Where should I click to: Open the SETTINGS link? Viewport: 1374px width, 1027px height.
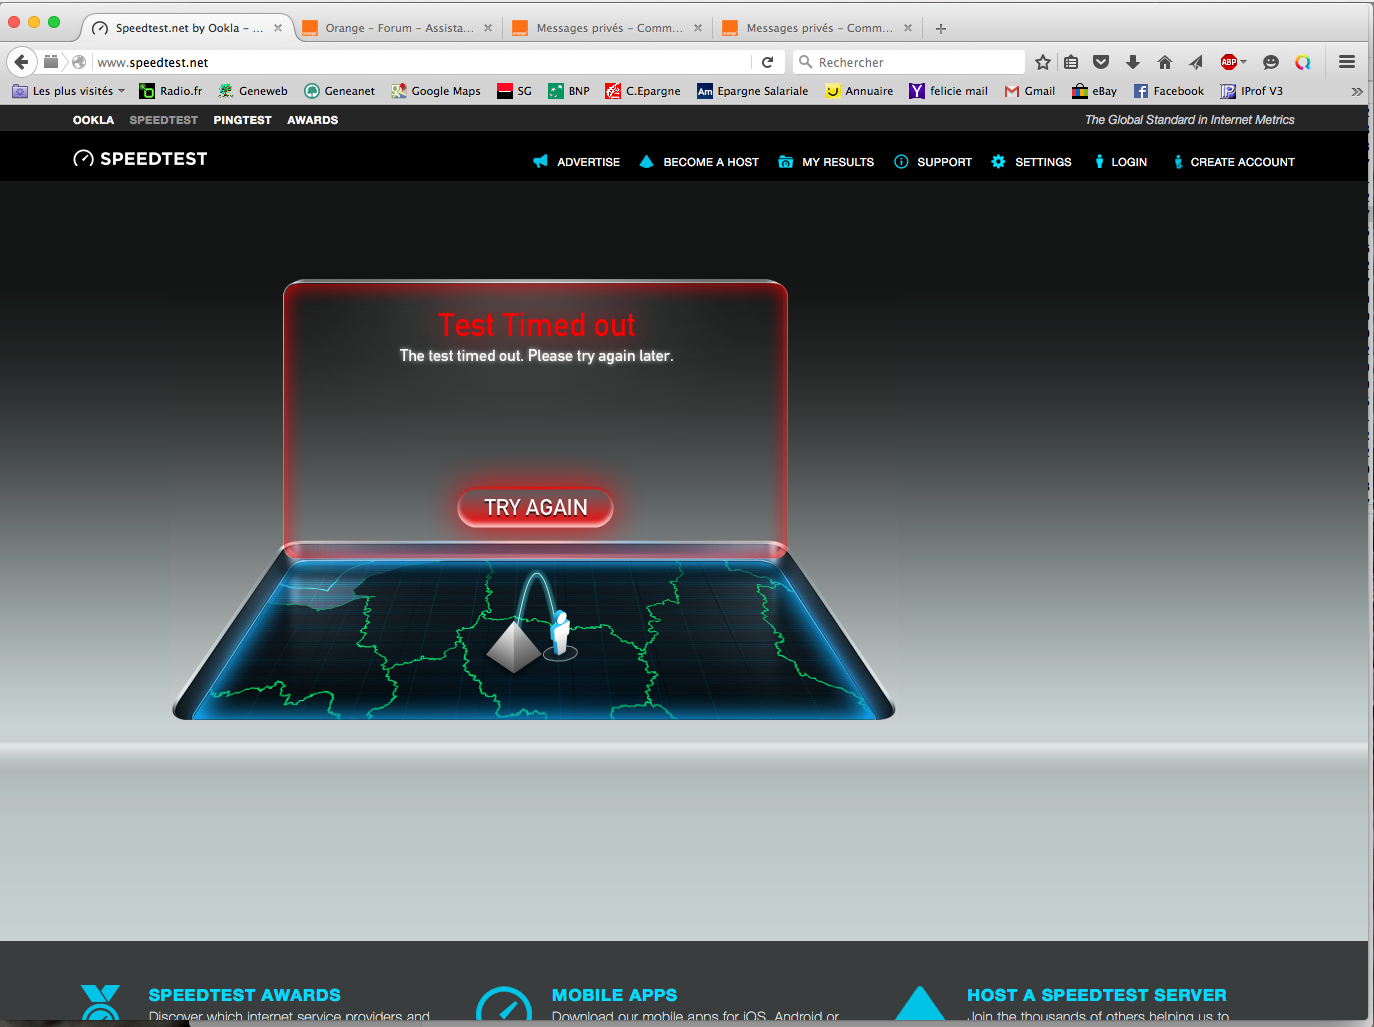point(1043,162)
